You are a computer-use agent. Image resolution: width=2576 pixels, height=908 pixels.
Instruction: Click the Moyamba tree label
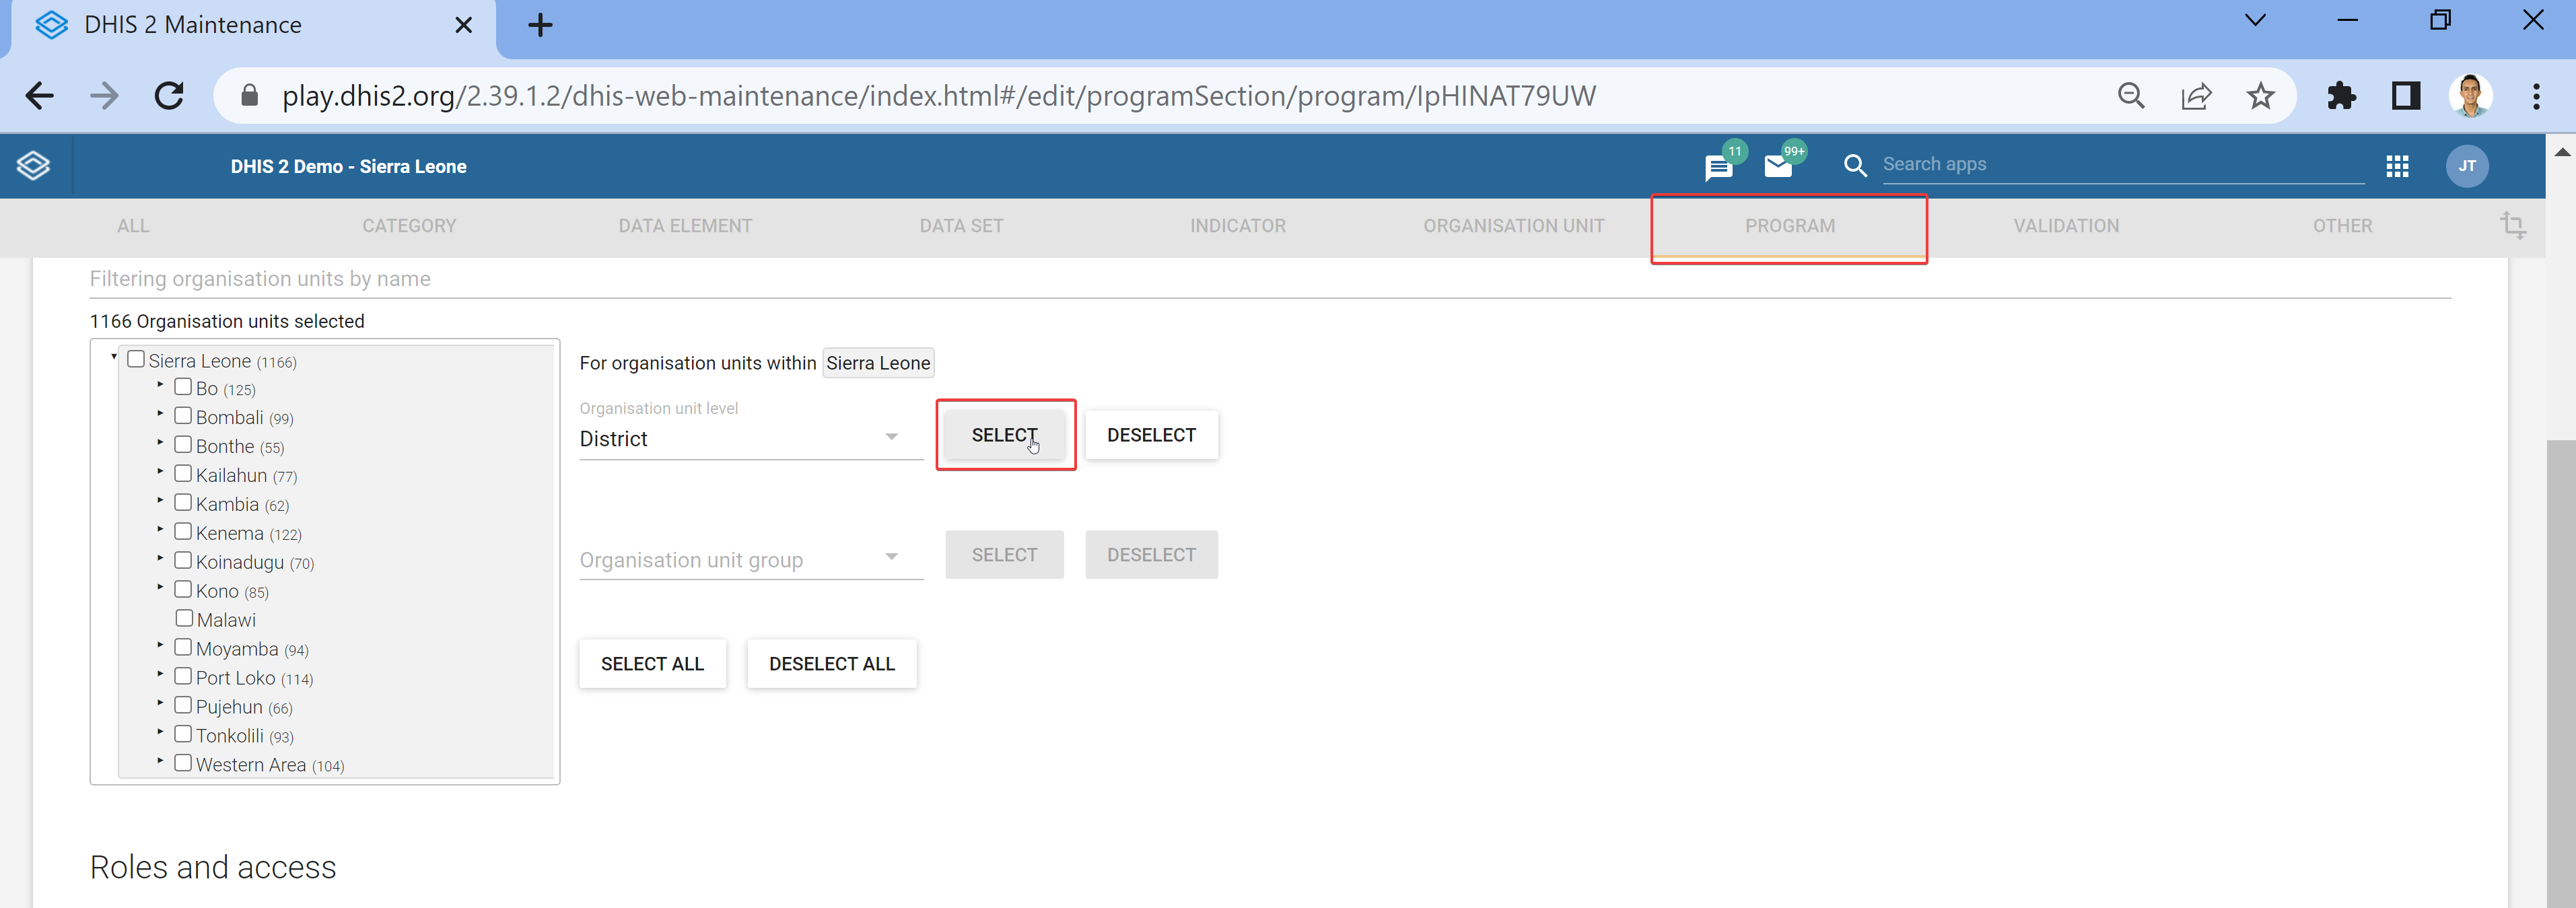click(237, 649)
